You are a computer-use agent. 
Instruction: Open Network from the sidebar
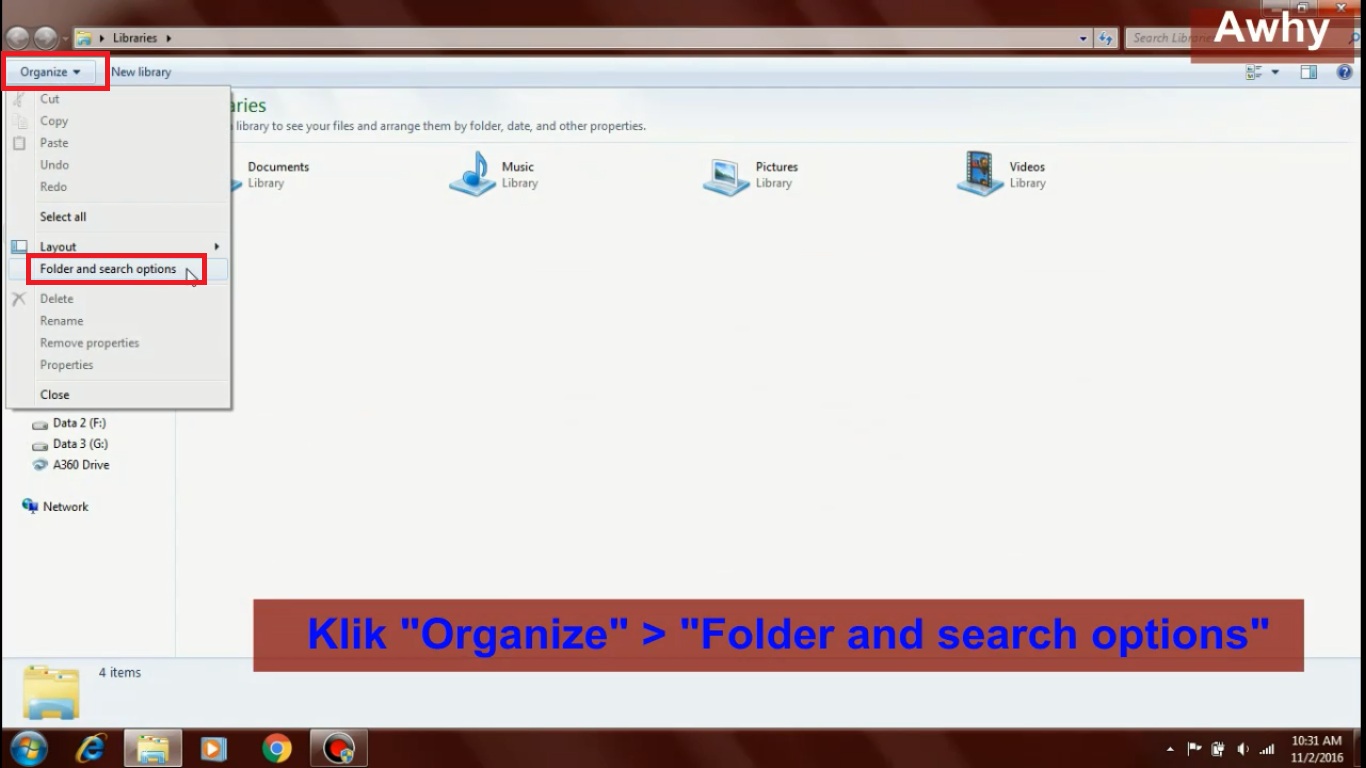point(65,506)
